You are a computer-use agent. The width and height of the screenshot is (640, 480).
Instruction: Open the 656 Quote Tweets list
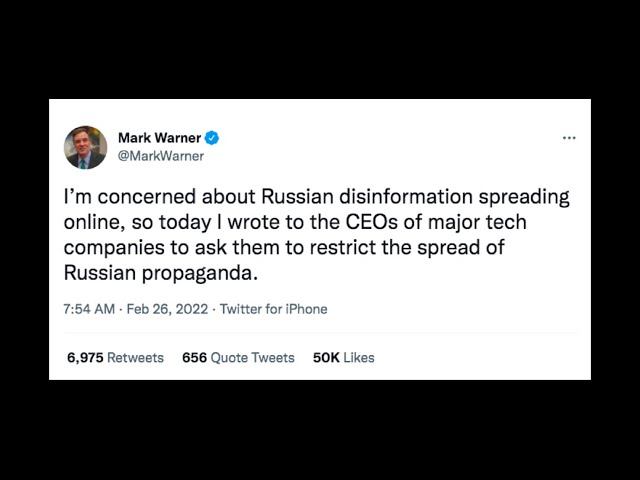pos(238,357)
